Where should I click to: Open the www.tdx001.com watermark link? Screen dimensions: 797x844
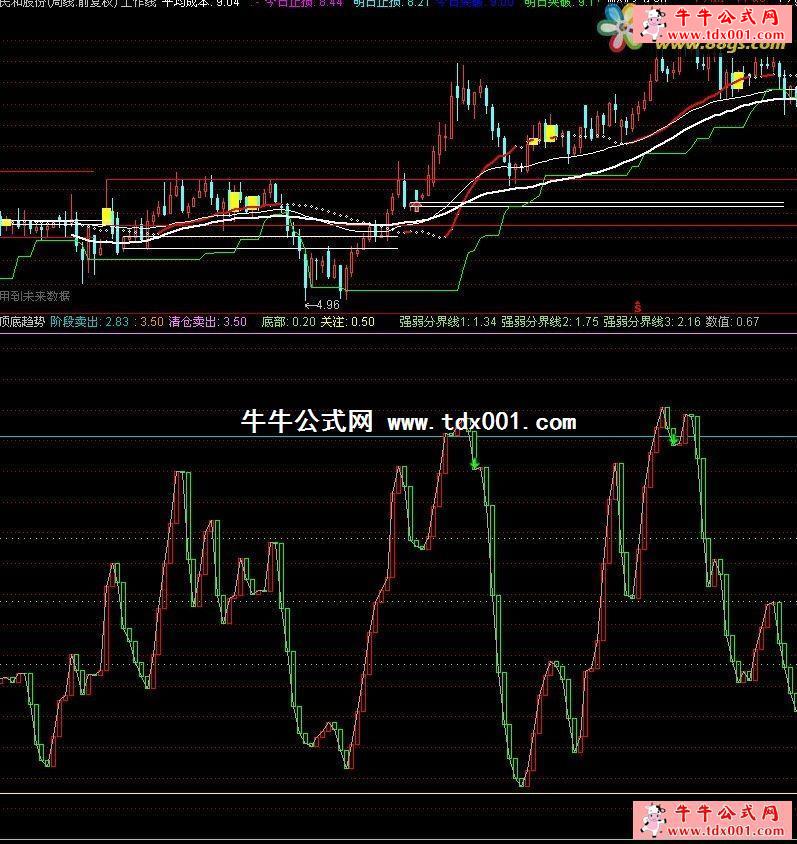click(481, 423)
